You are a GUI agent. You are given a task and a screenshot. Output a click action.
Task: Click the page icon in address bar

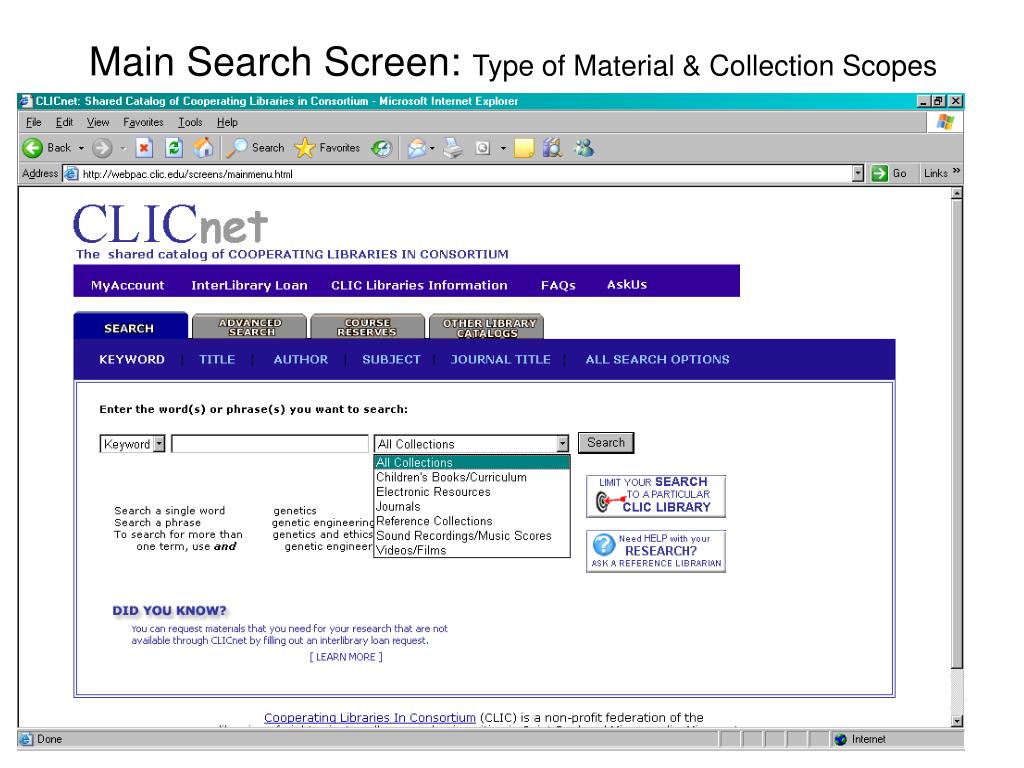click(71, 174)
